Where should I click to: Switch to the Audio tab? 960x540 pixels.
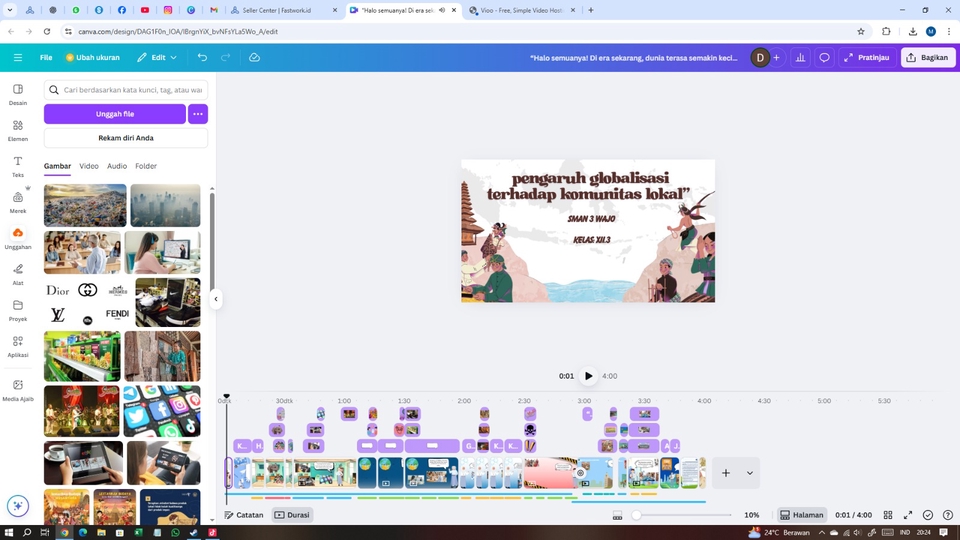117,166
